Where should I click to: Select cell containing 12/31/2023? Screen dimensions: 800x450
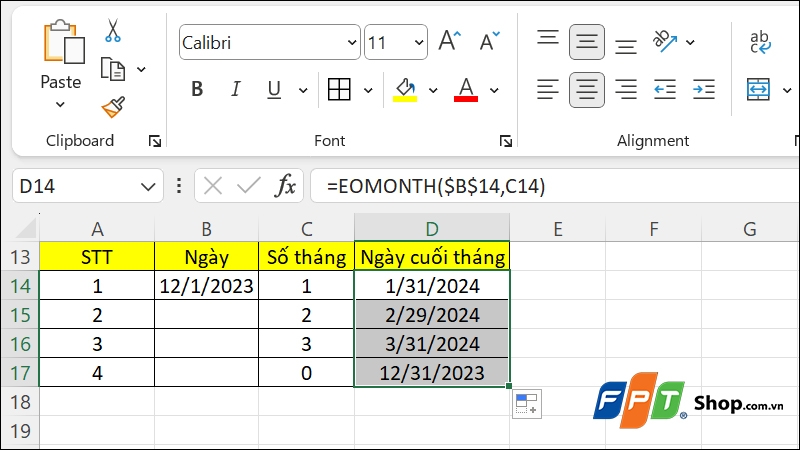click(x=432, y=373)
